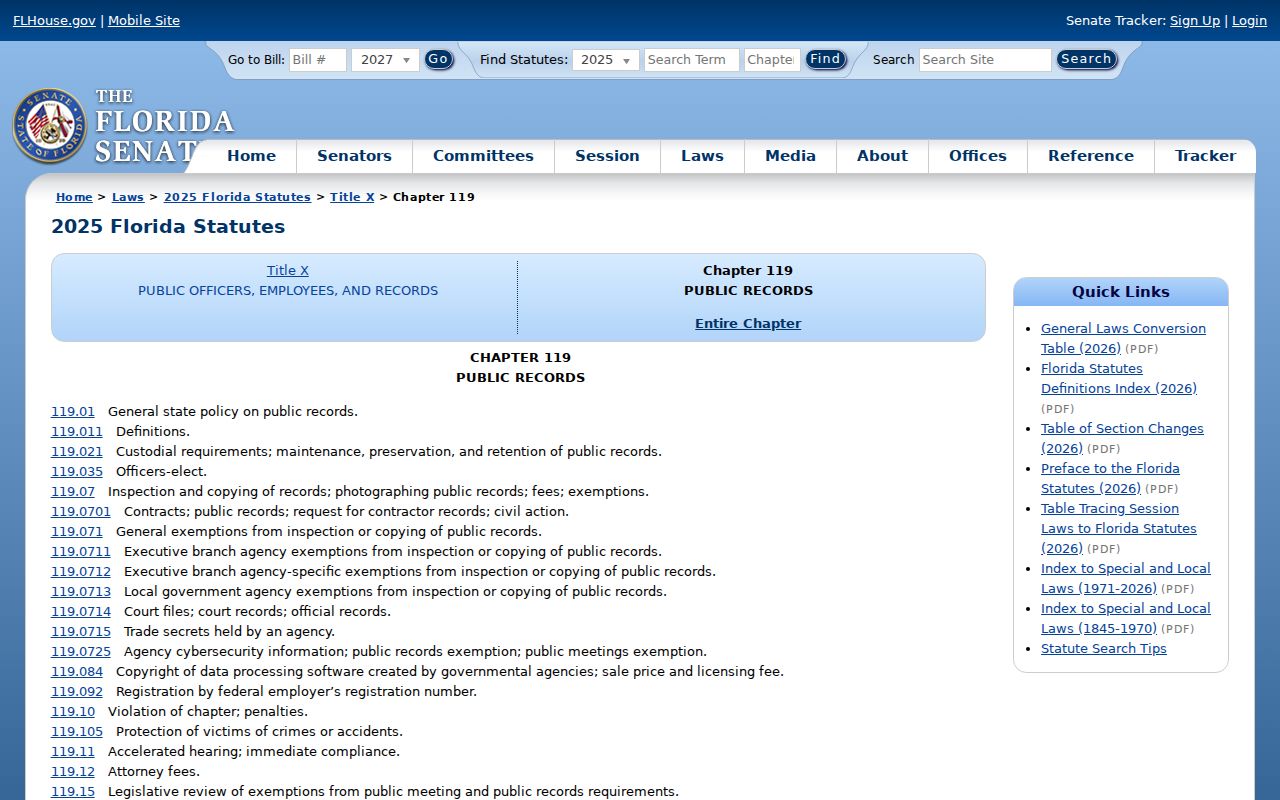The width and height of the screenshot is (1280, 800).
Task: Open the Session menu tab
Action: click(x=607, y=156)
